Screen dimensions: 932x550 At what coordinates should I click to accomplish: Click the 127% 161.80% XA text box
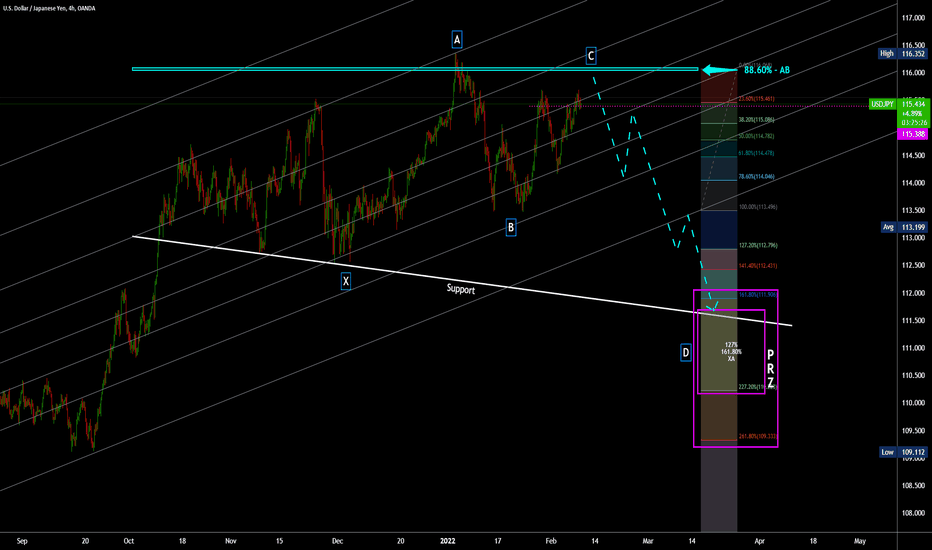pyautogui.click(x=731, y=351)
